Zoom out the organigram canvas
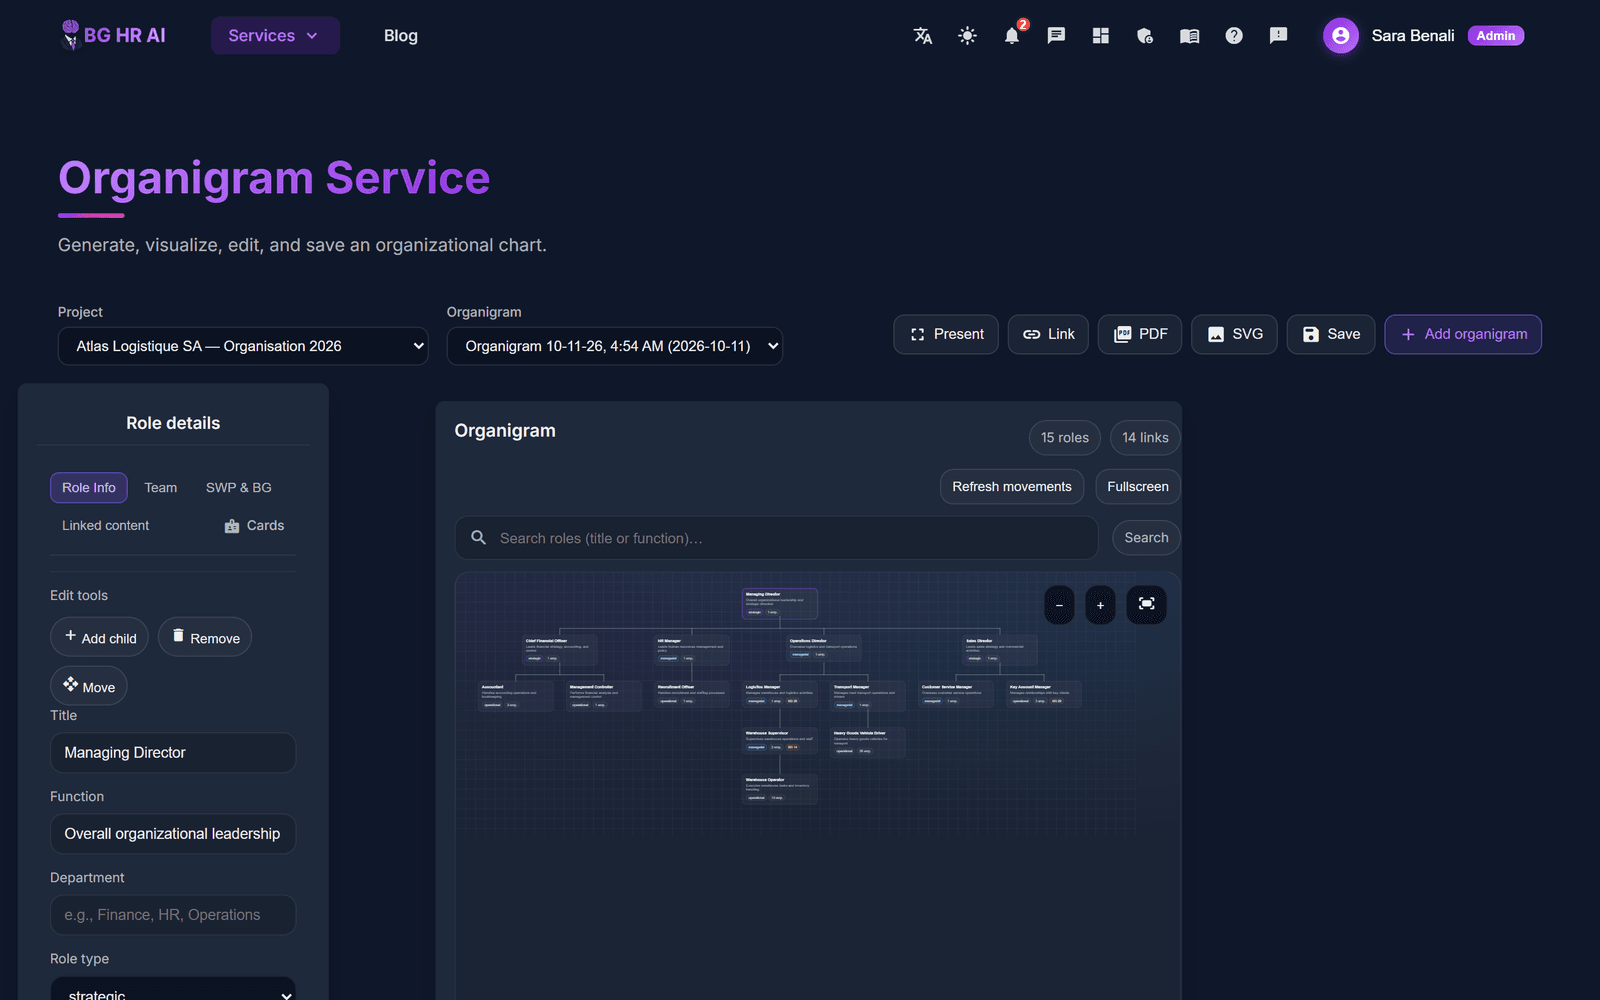Image resolution: width=1600 pixels, height=1000 pixels. [x=1059, y=605]
